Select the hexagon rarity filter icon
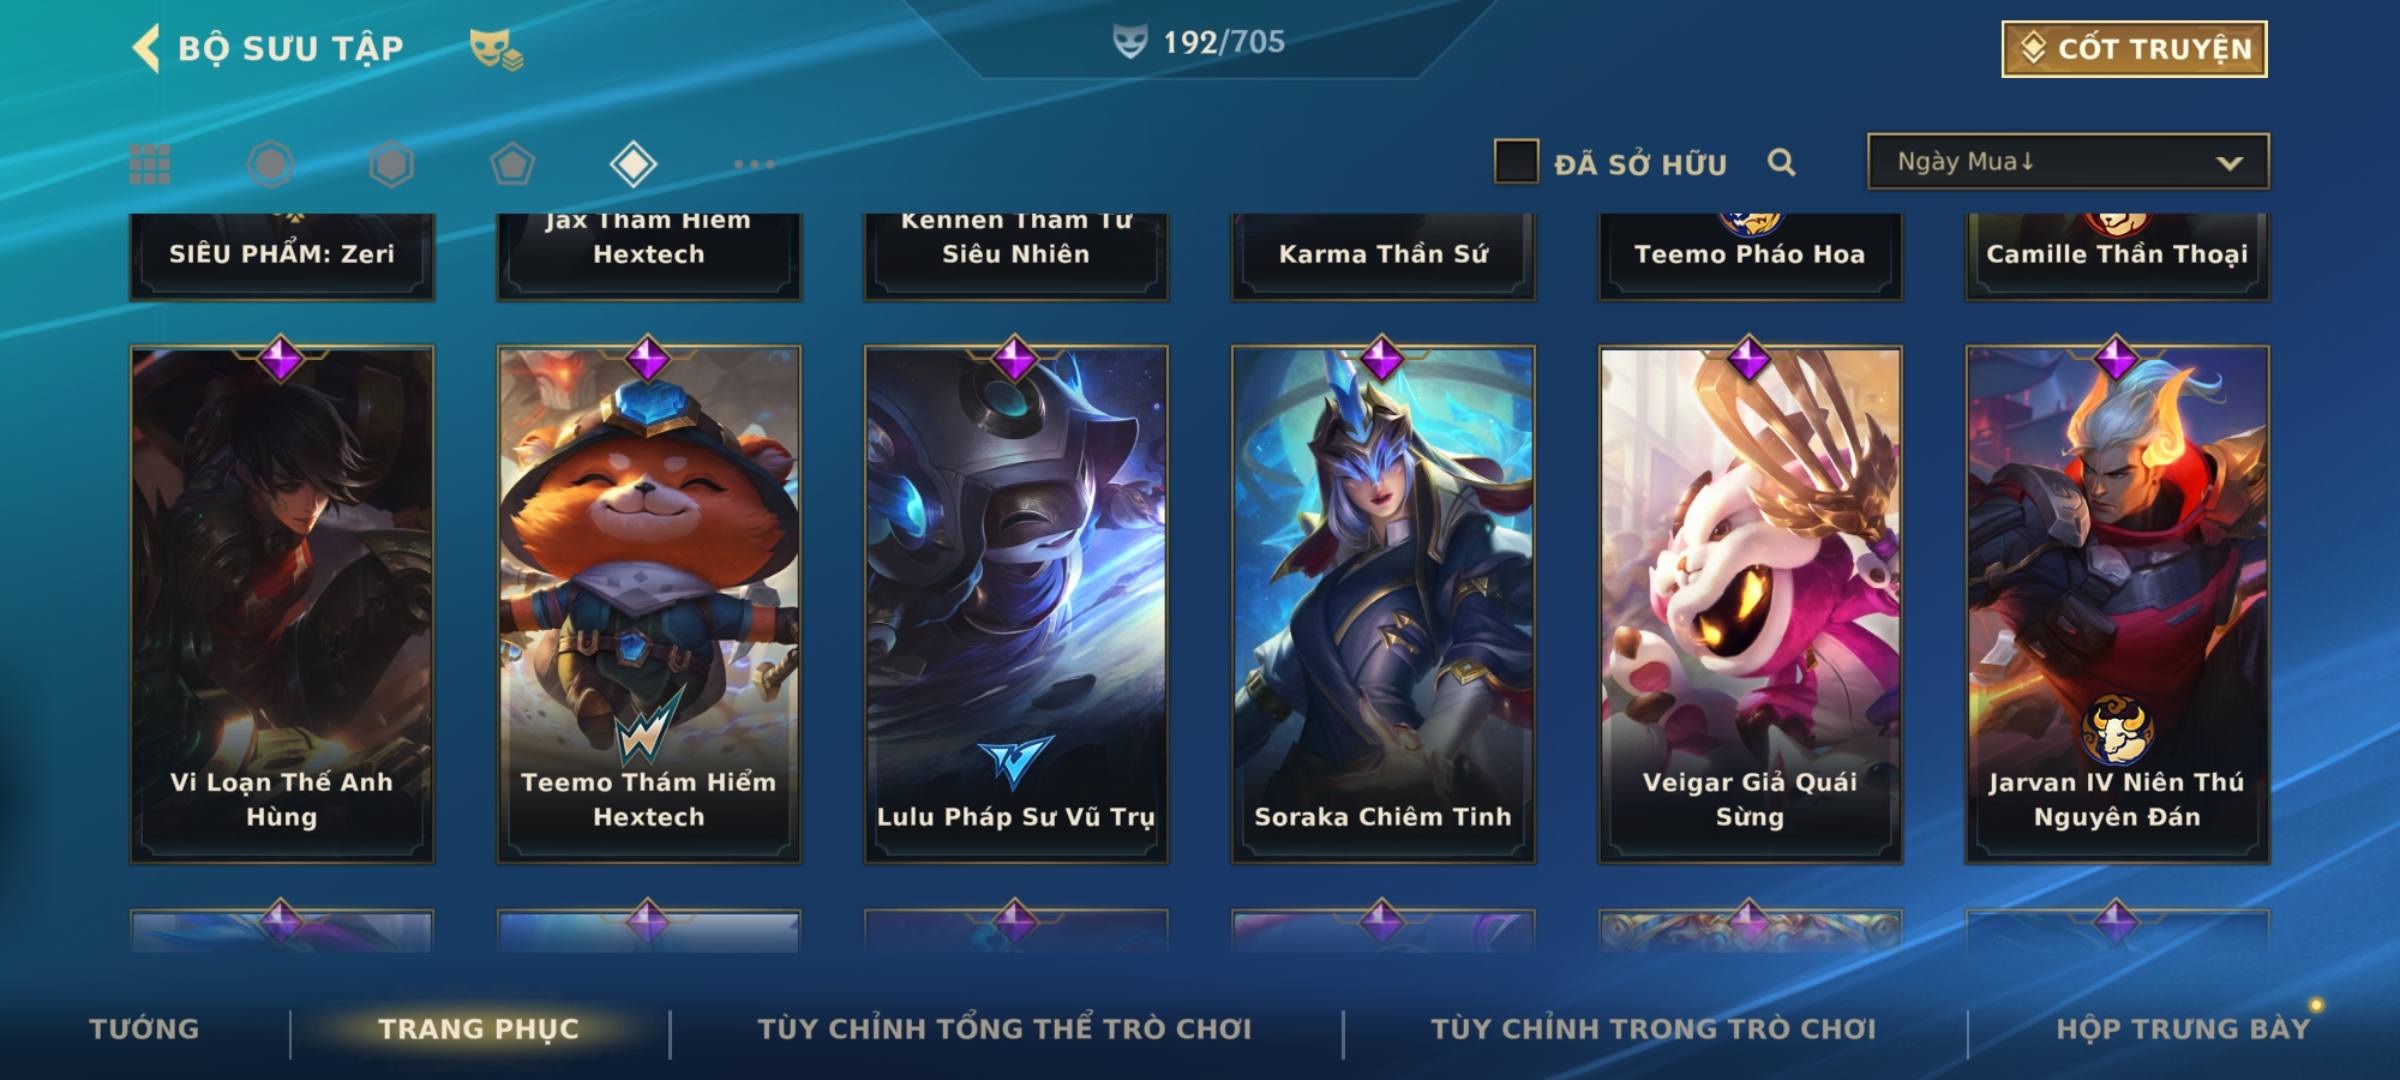Viewport: 2400px width, 1080px height. (x=391, y=164)
